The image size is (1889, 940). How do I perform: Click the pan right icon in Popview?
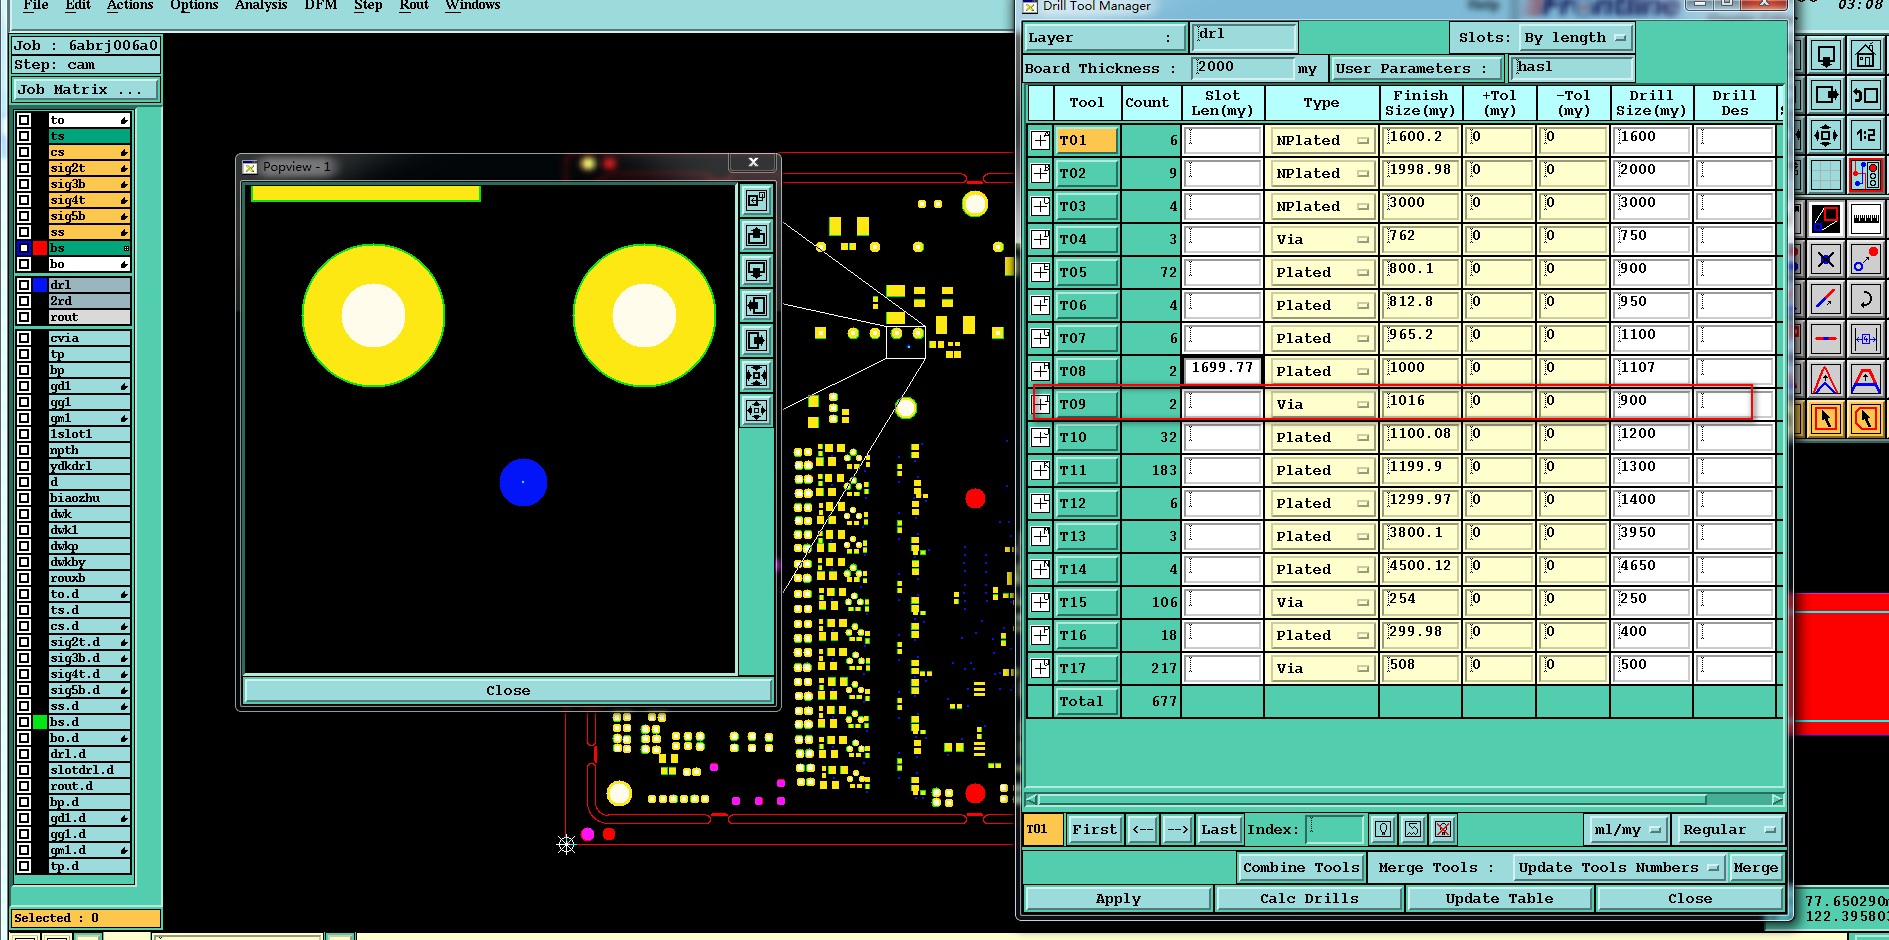[x=757, y=340]
